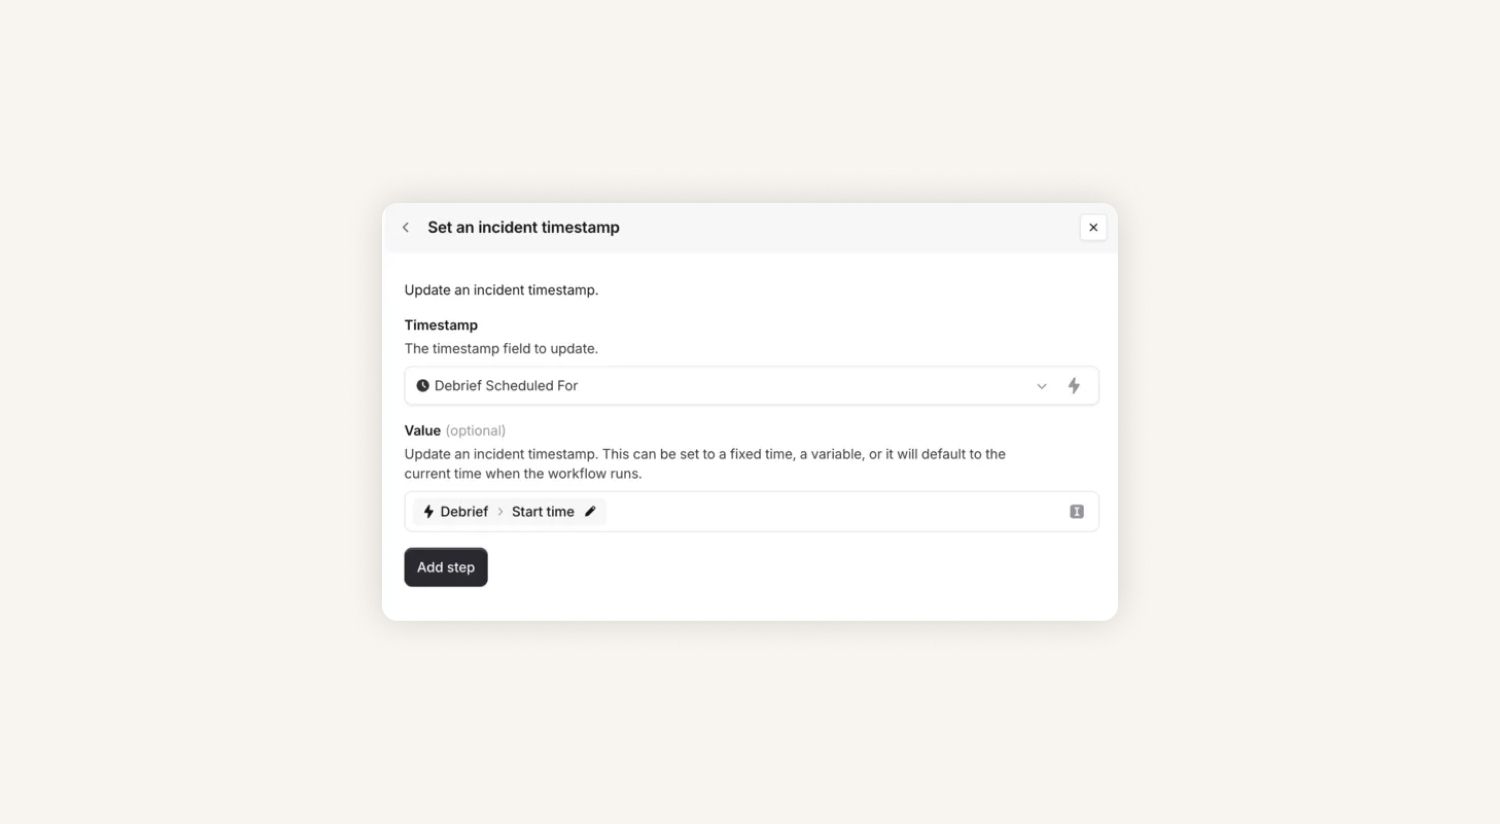Expand the Timestamp dropdown chevron

point(1041,386)
